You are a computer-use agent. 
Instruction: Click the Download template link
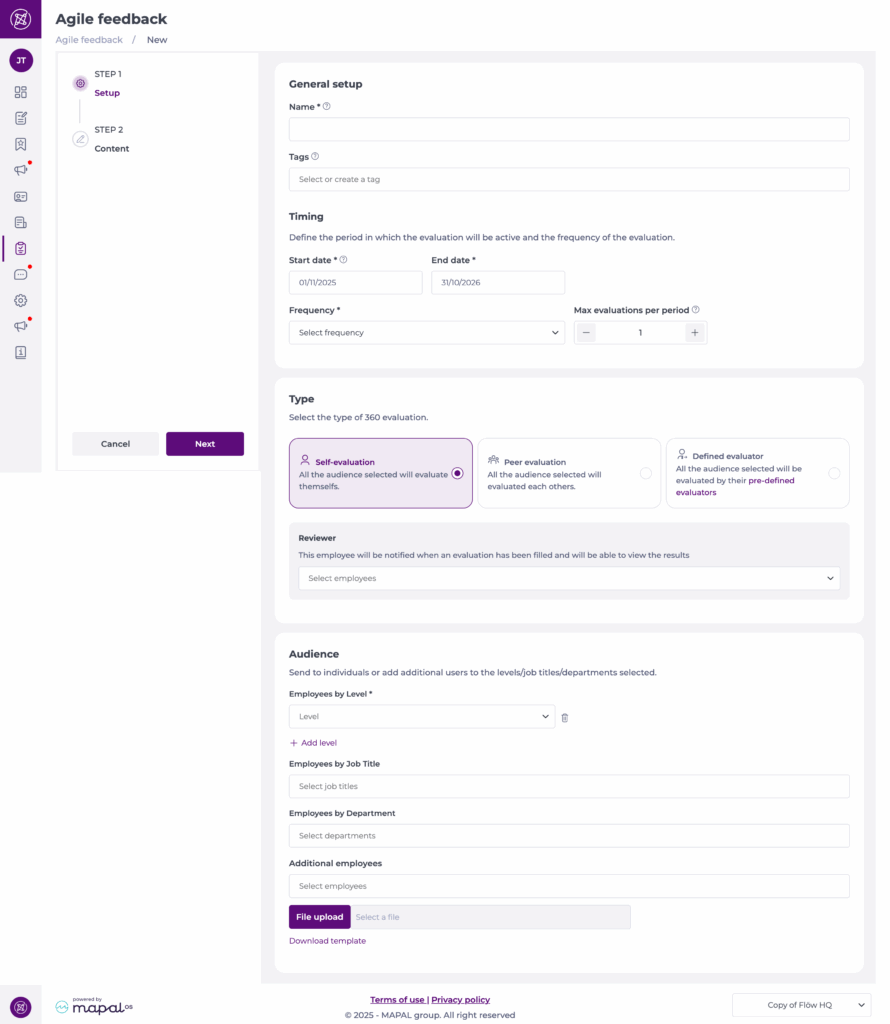coord(327,941)
